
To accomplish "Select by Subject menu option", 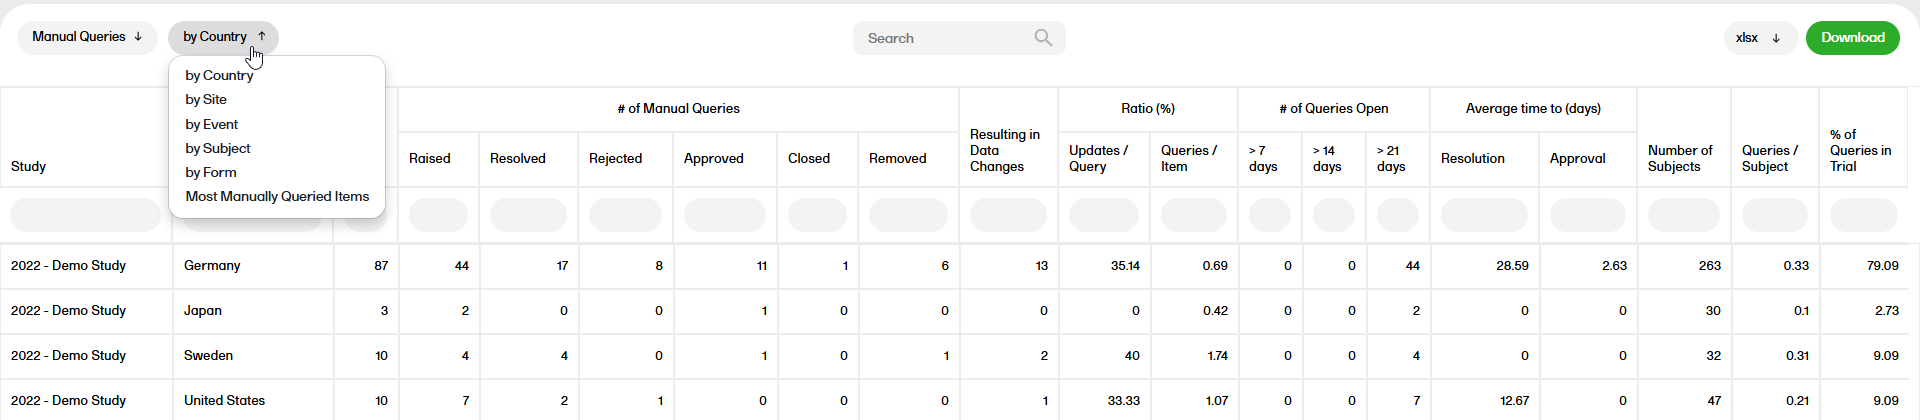I will (217, 148).
